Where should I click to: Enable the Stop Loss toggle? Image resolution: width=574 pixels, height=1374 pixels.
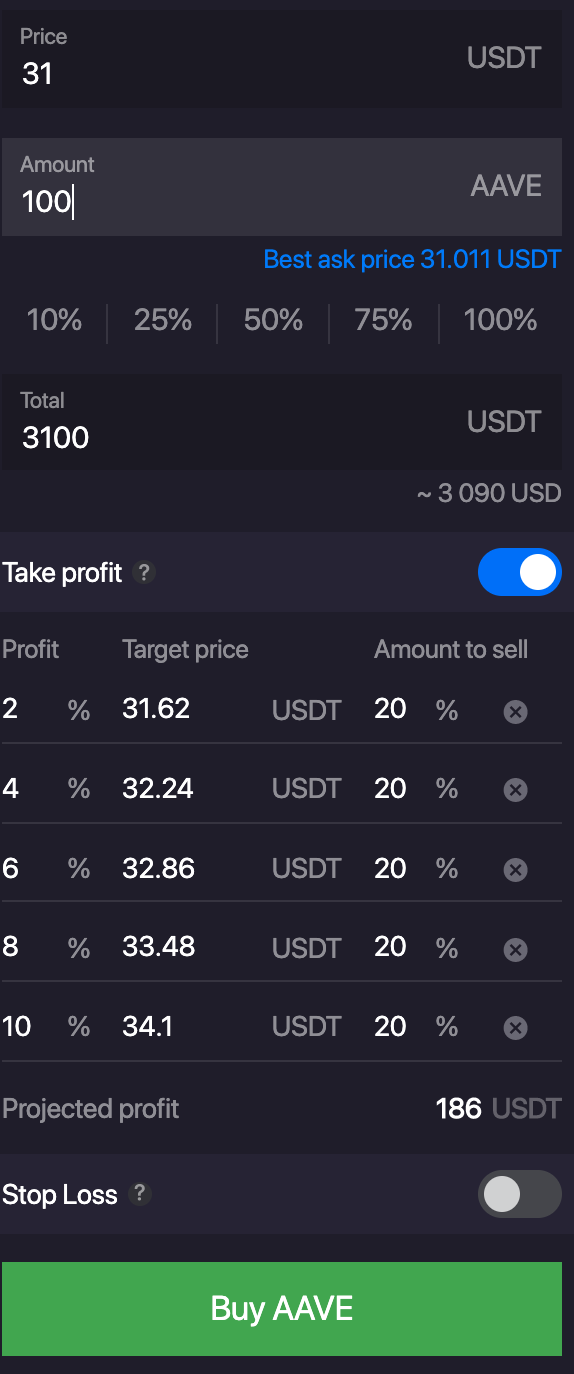point(520,1194)
